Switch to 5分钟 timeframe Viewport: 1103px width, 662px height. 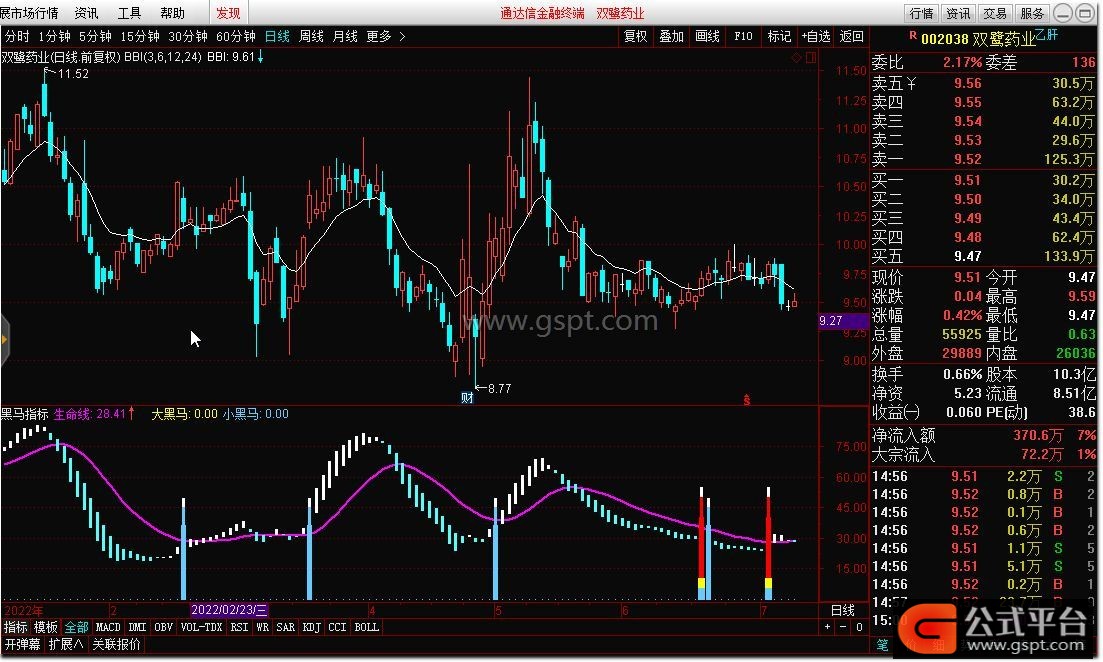(x=95, y=36)
